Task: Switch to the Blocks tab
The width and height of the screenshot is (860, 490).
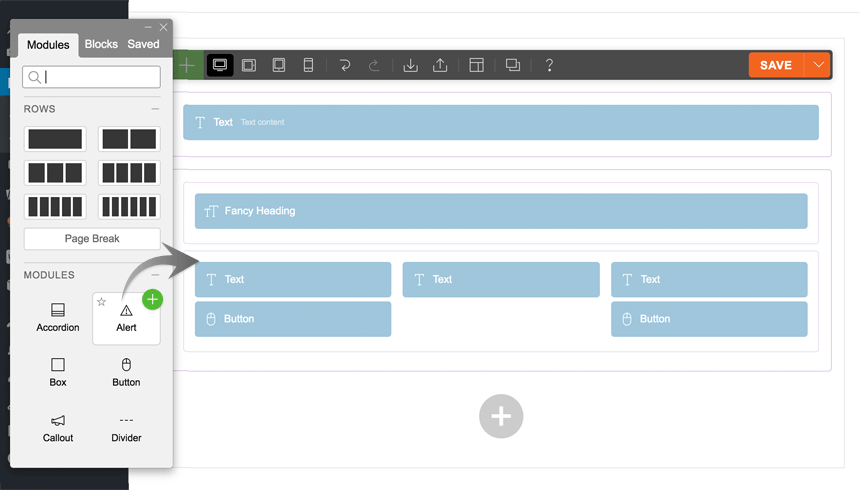Action: tap(101, 44)
